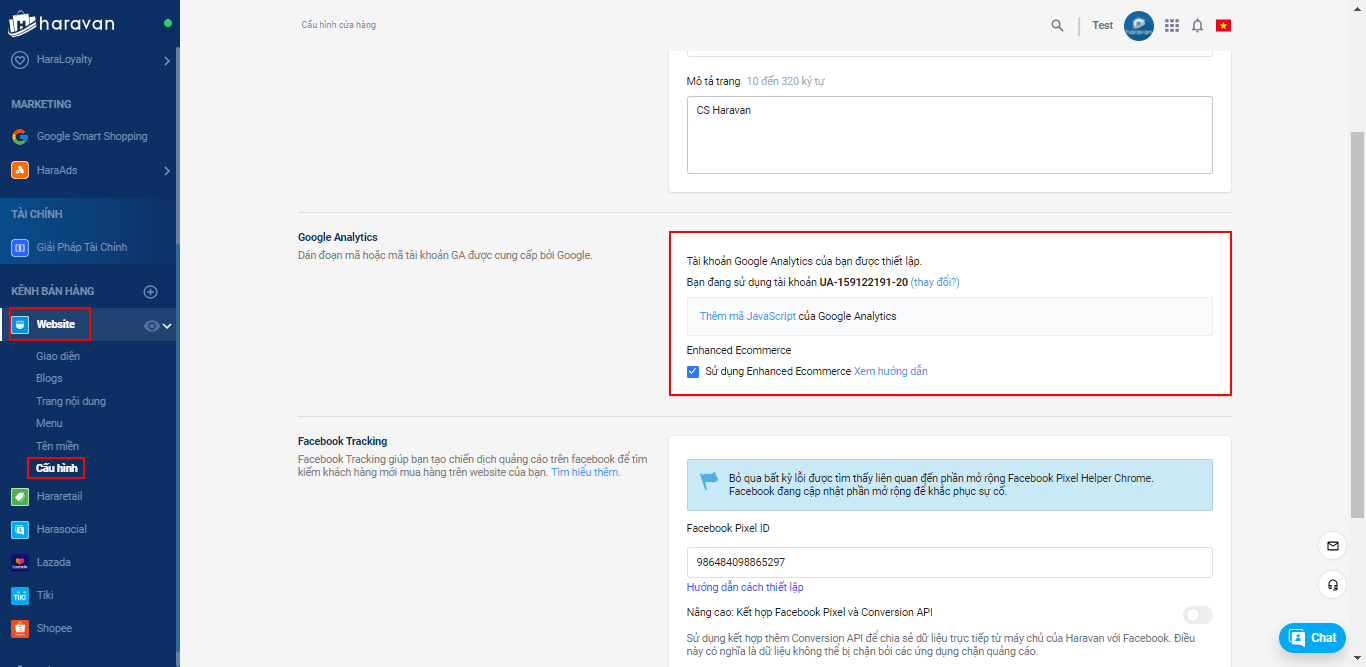
Task: Open the apps grid icon
Action: (1172, 25)
